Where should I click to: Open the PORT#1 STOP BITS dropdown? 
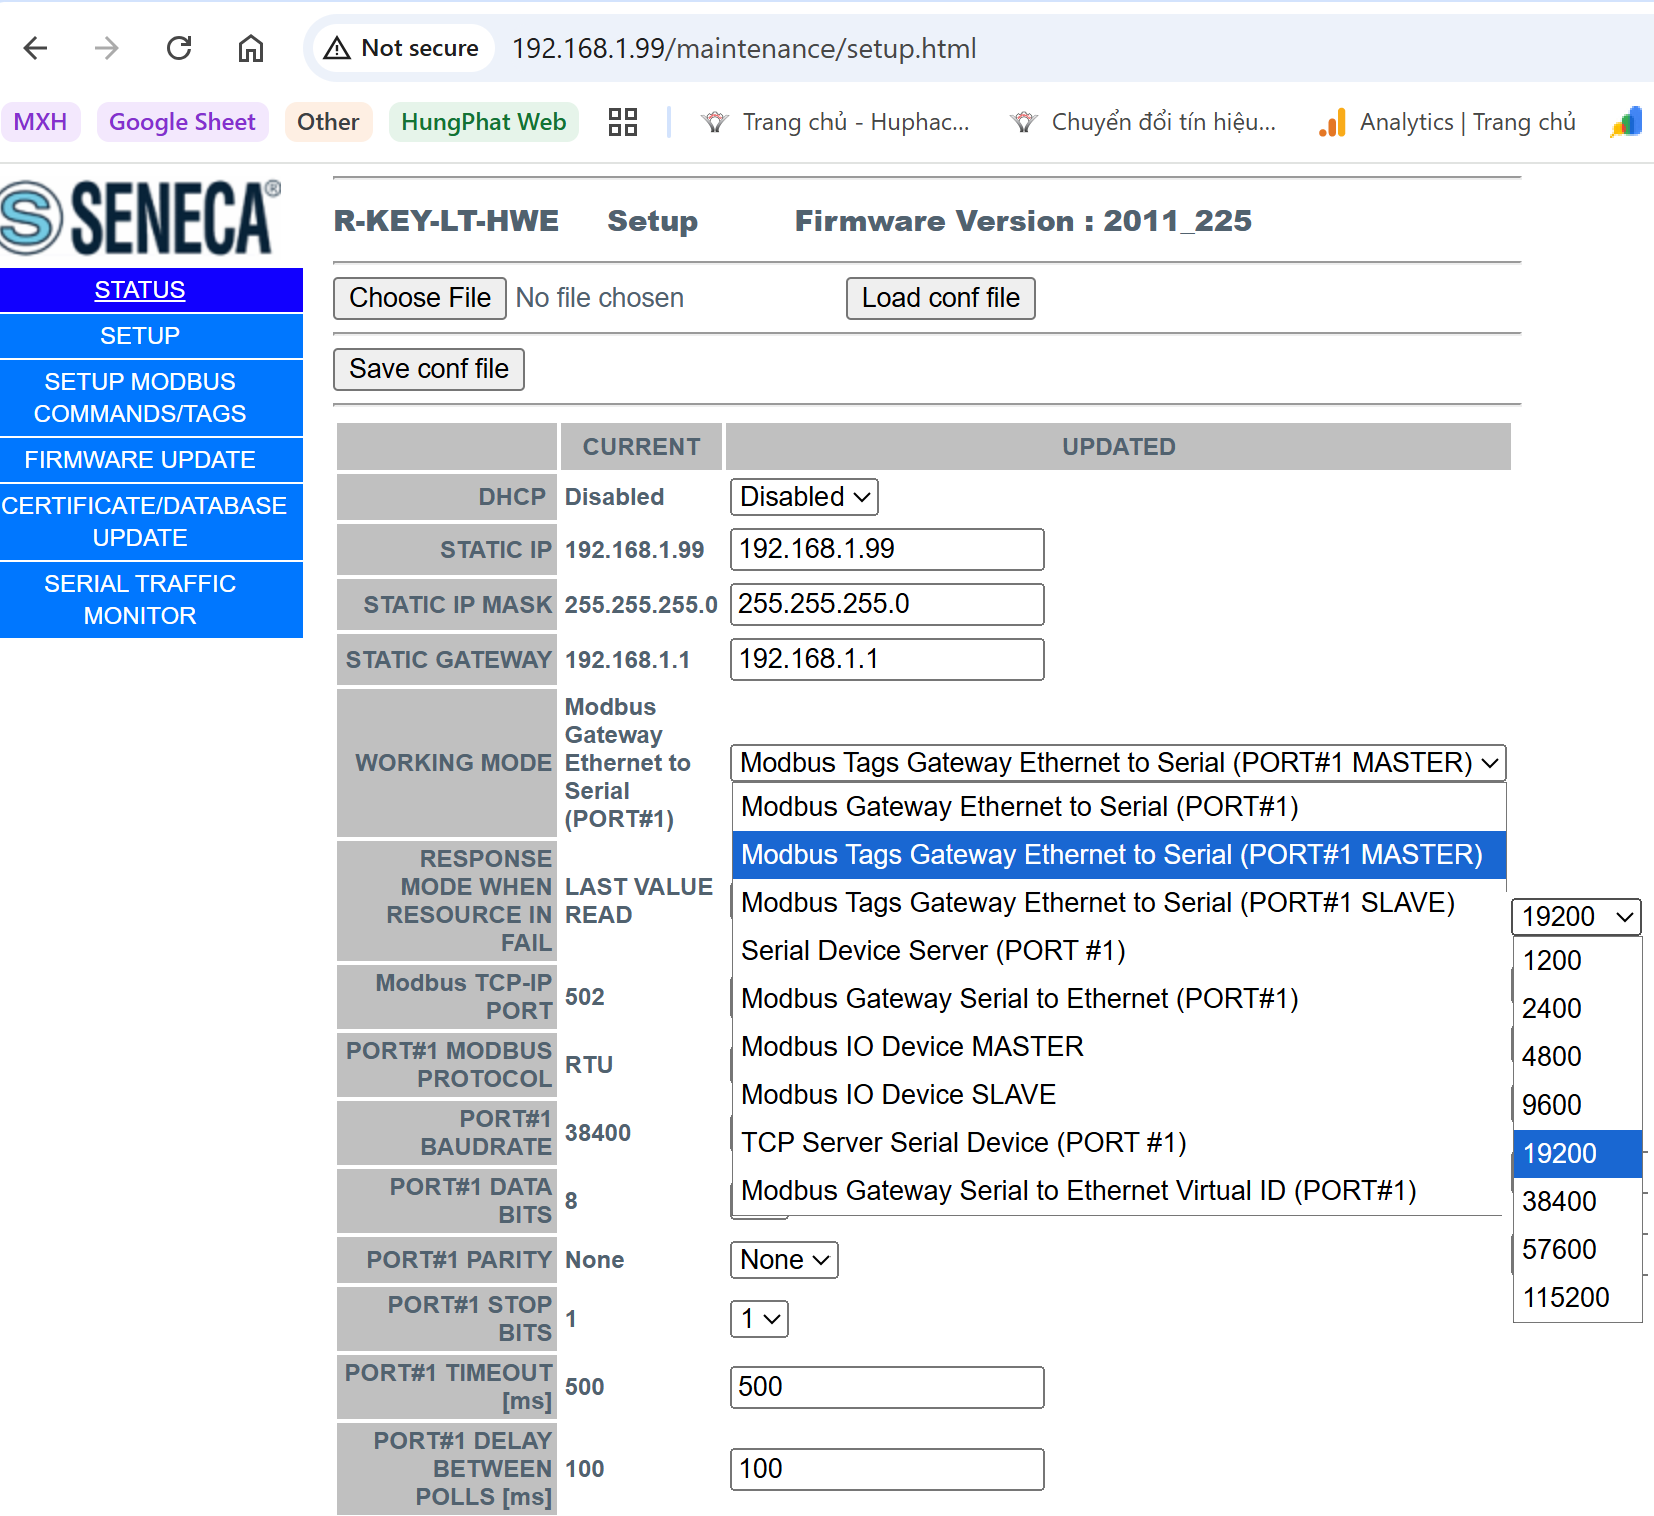point(759,1319)
